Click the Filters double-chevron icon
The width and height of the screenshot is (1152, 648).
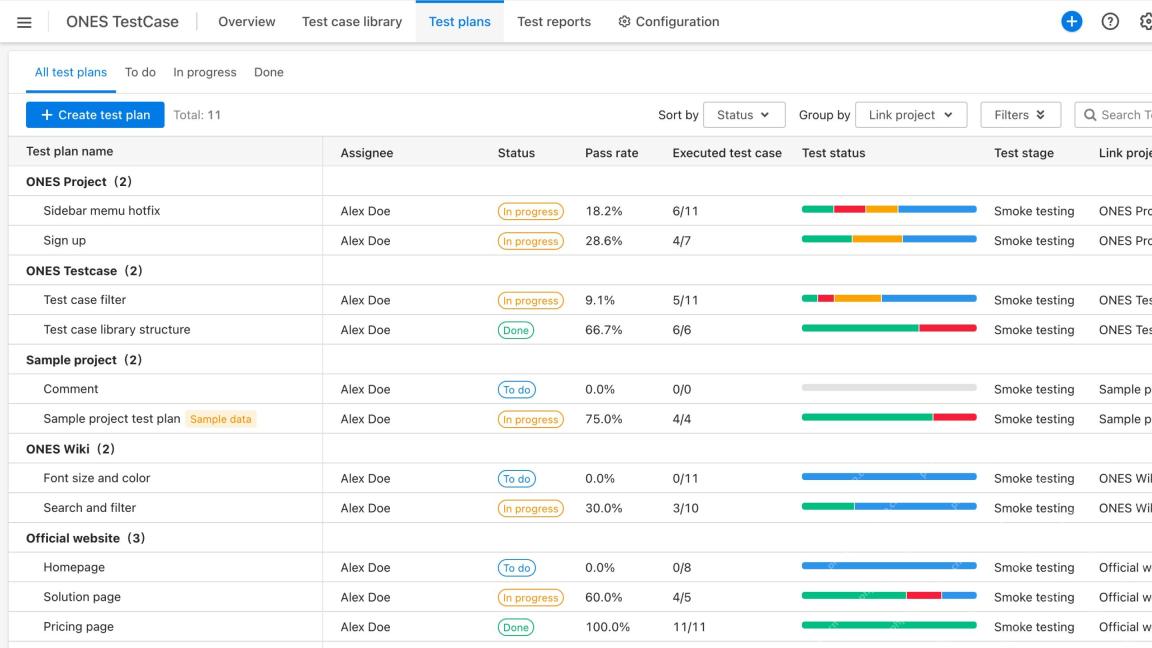coord(1040,115)
